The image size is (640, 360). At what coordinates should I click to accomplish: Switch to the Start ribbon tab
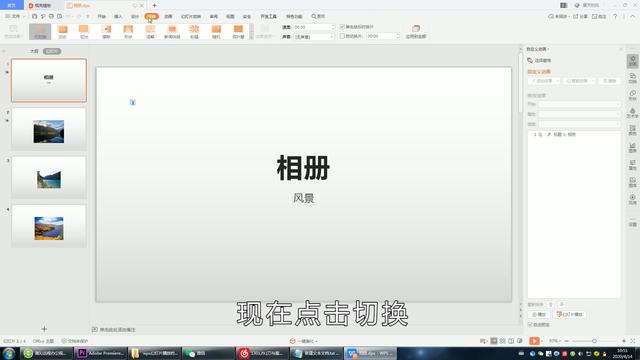pyautogui.click(x=102, y=16)
